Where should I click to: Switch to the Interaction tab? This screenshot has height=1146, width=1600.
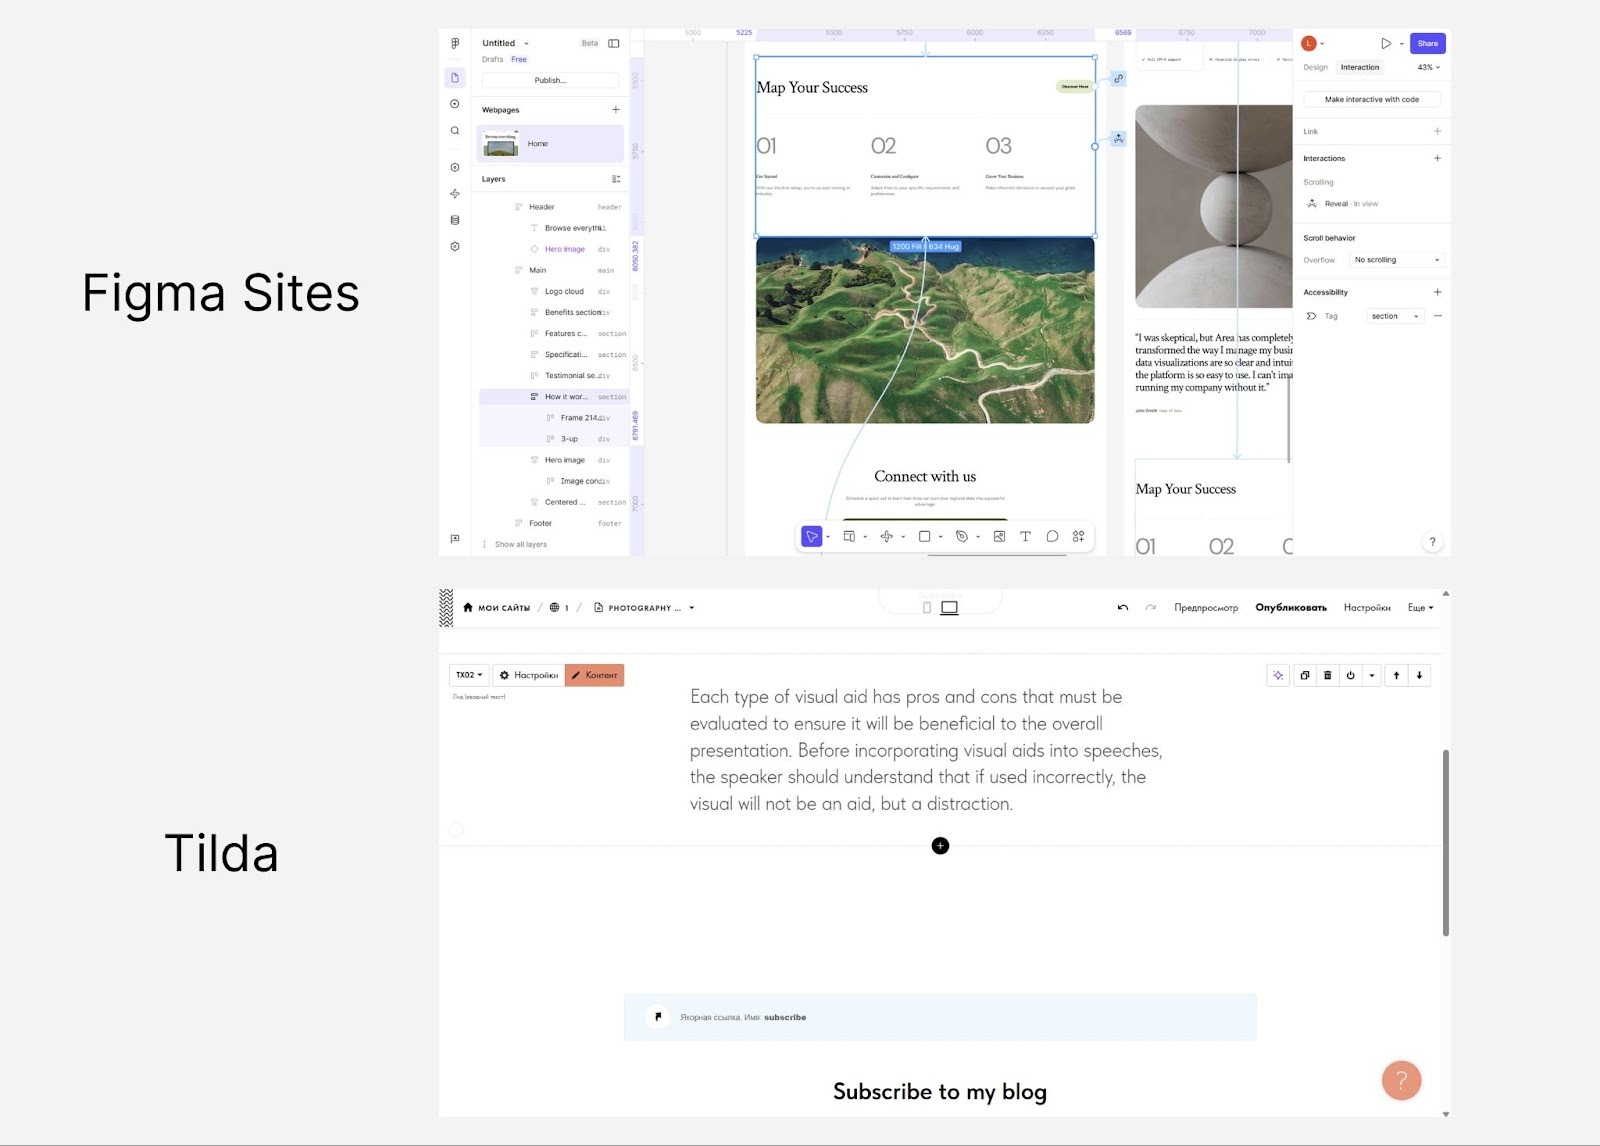(x=1360, y=67)
